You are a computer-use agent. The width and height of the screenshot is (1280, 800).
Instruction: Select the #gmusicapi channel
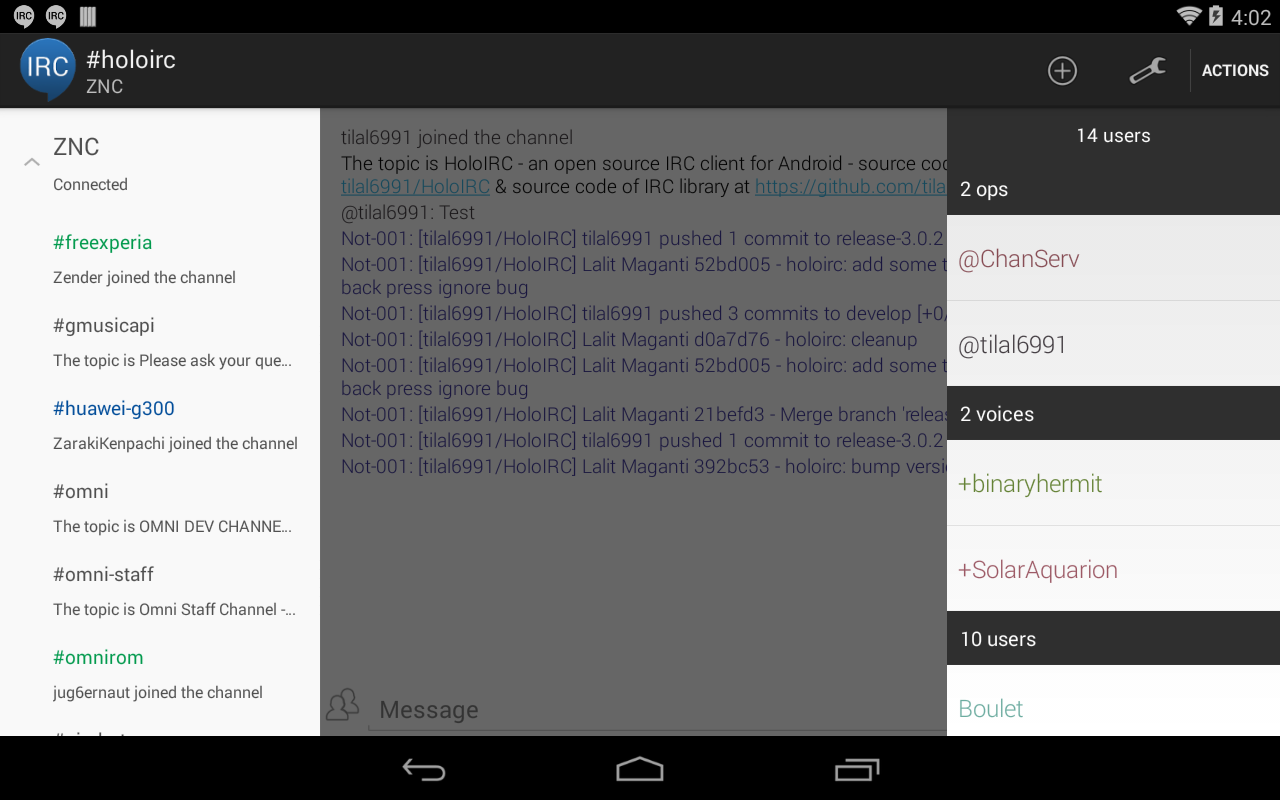[x=160, y=342]
